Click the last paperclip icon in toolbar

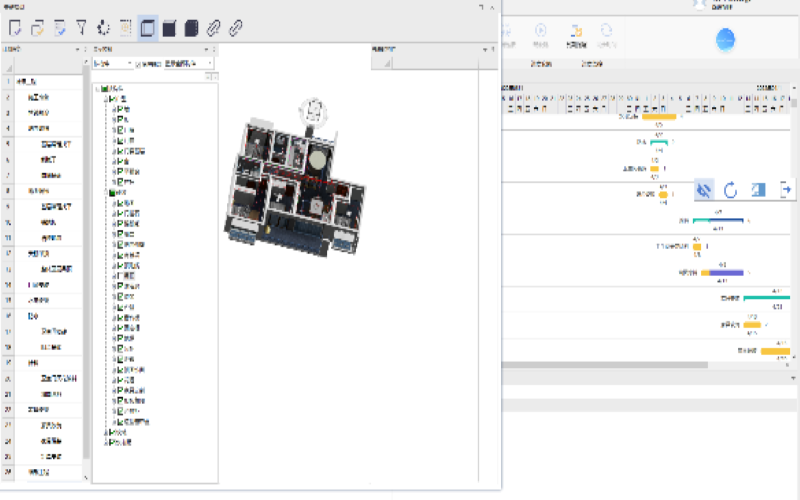click(x=235, y=28)
